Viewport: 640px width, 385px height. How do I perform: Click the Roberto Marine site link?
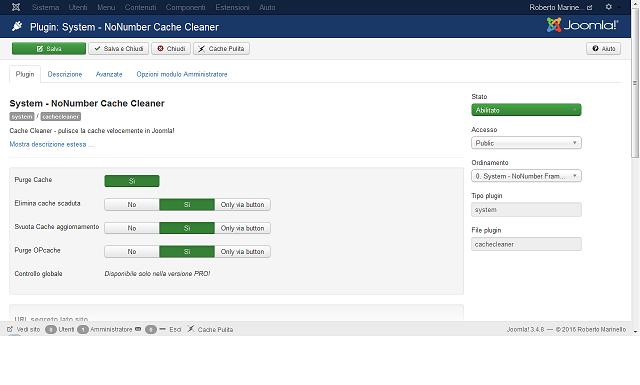click(560, 7)
